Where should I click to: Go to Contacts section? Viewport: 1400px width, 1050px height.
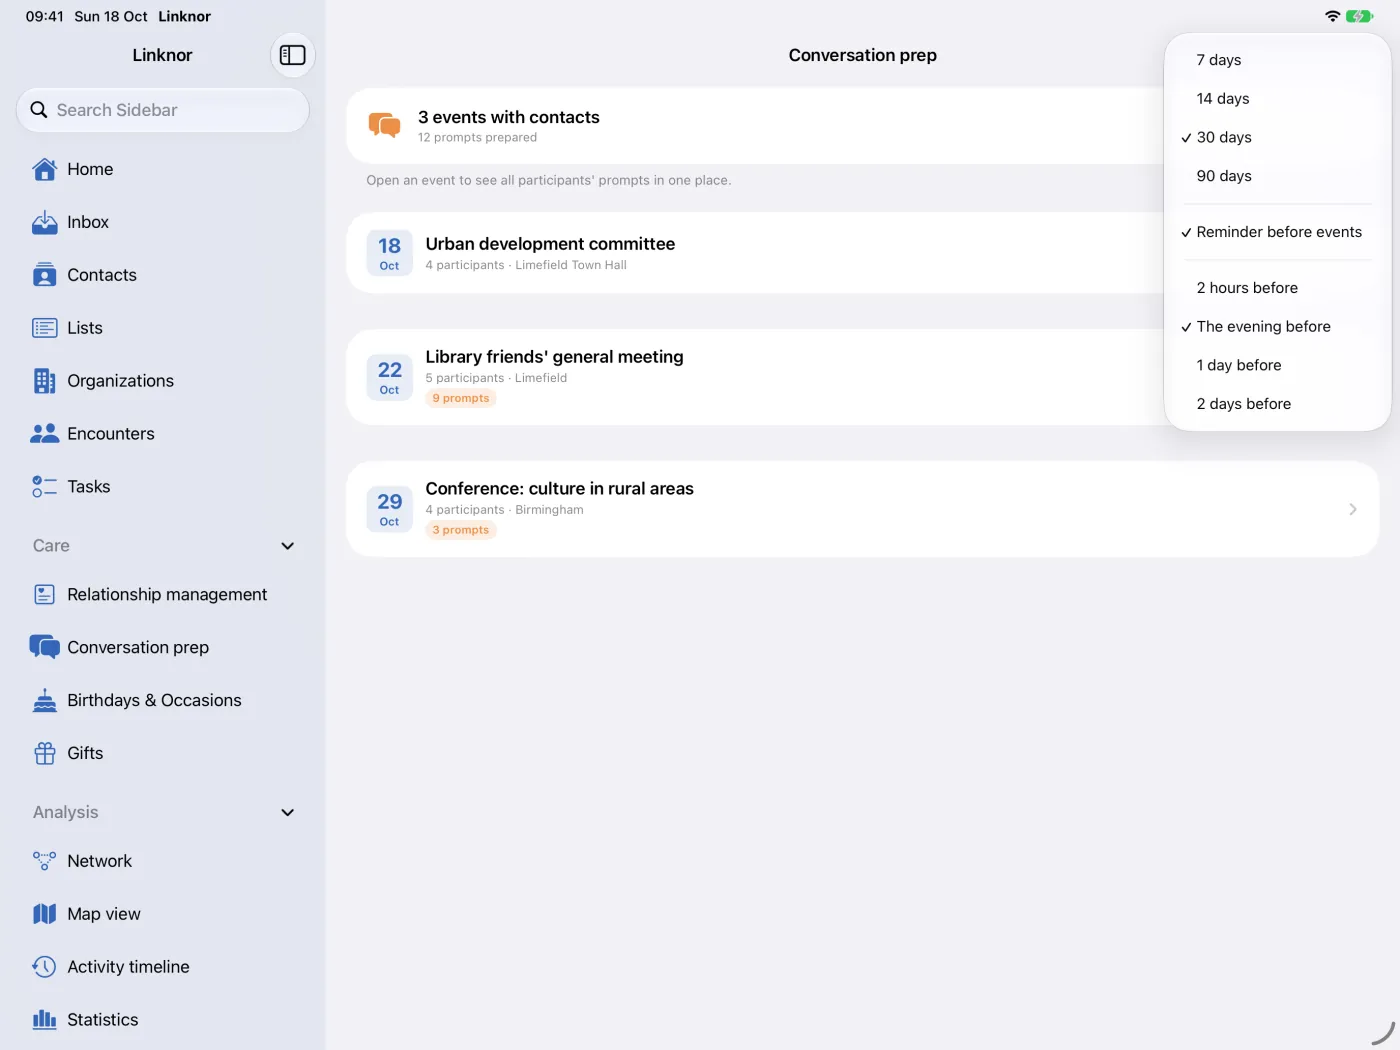pyautogui.click(x=163, y=275)
